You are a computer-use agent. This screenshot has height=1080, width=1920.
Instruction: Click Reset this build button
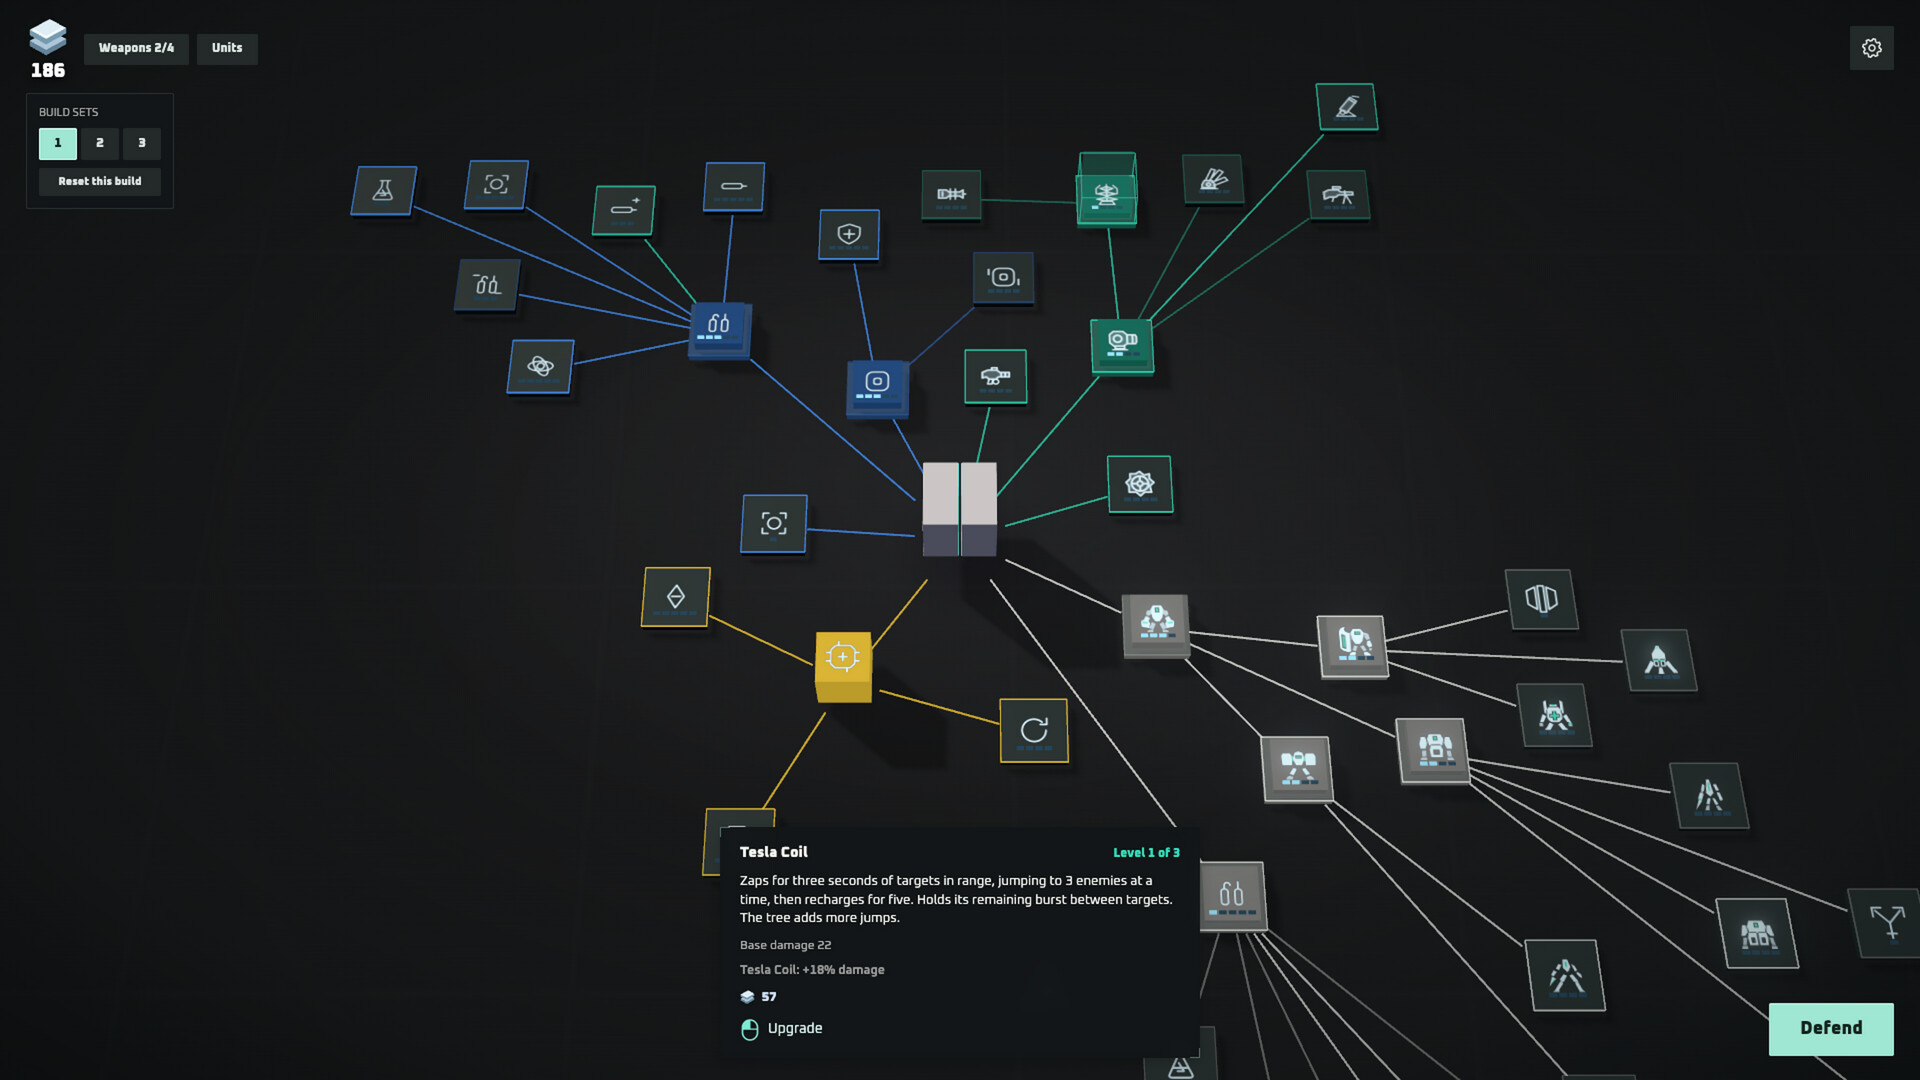(x=100, y=181)
